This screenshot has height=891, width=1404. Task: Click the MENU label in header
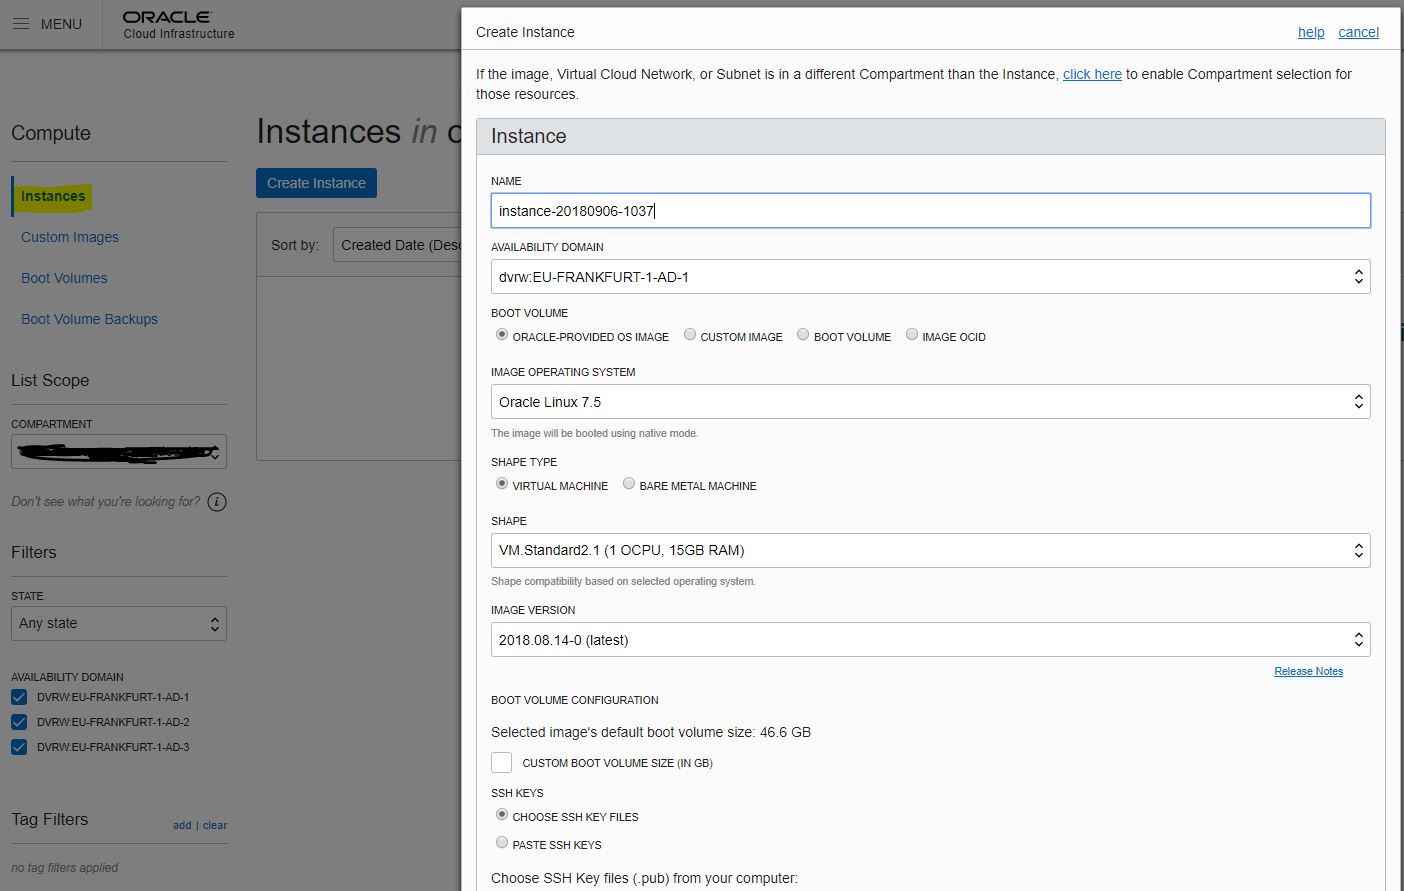click(x=61, y=24)
